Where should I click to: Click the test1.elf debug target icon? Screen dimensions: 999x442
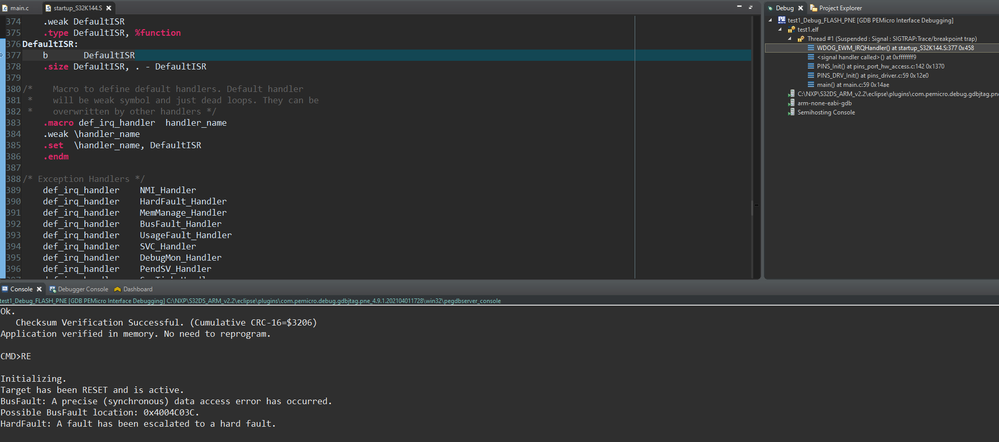[790, 29]
